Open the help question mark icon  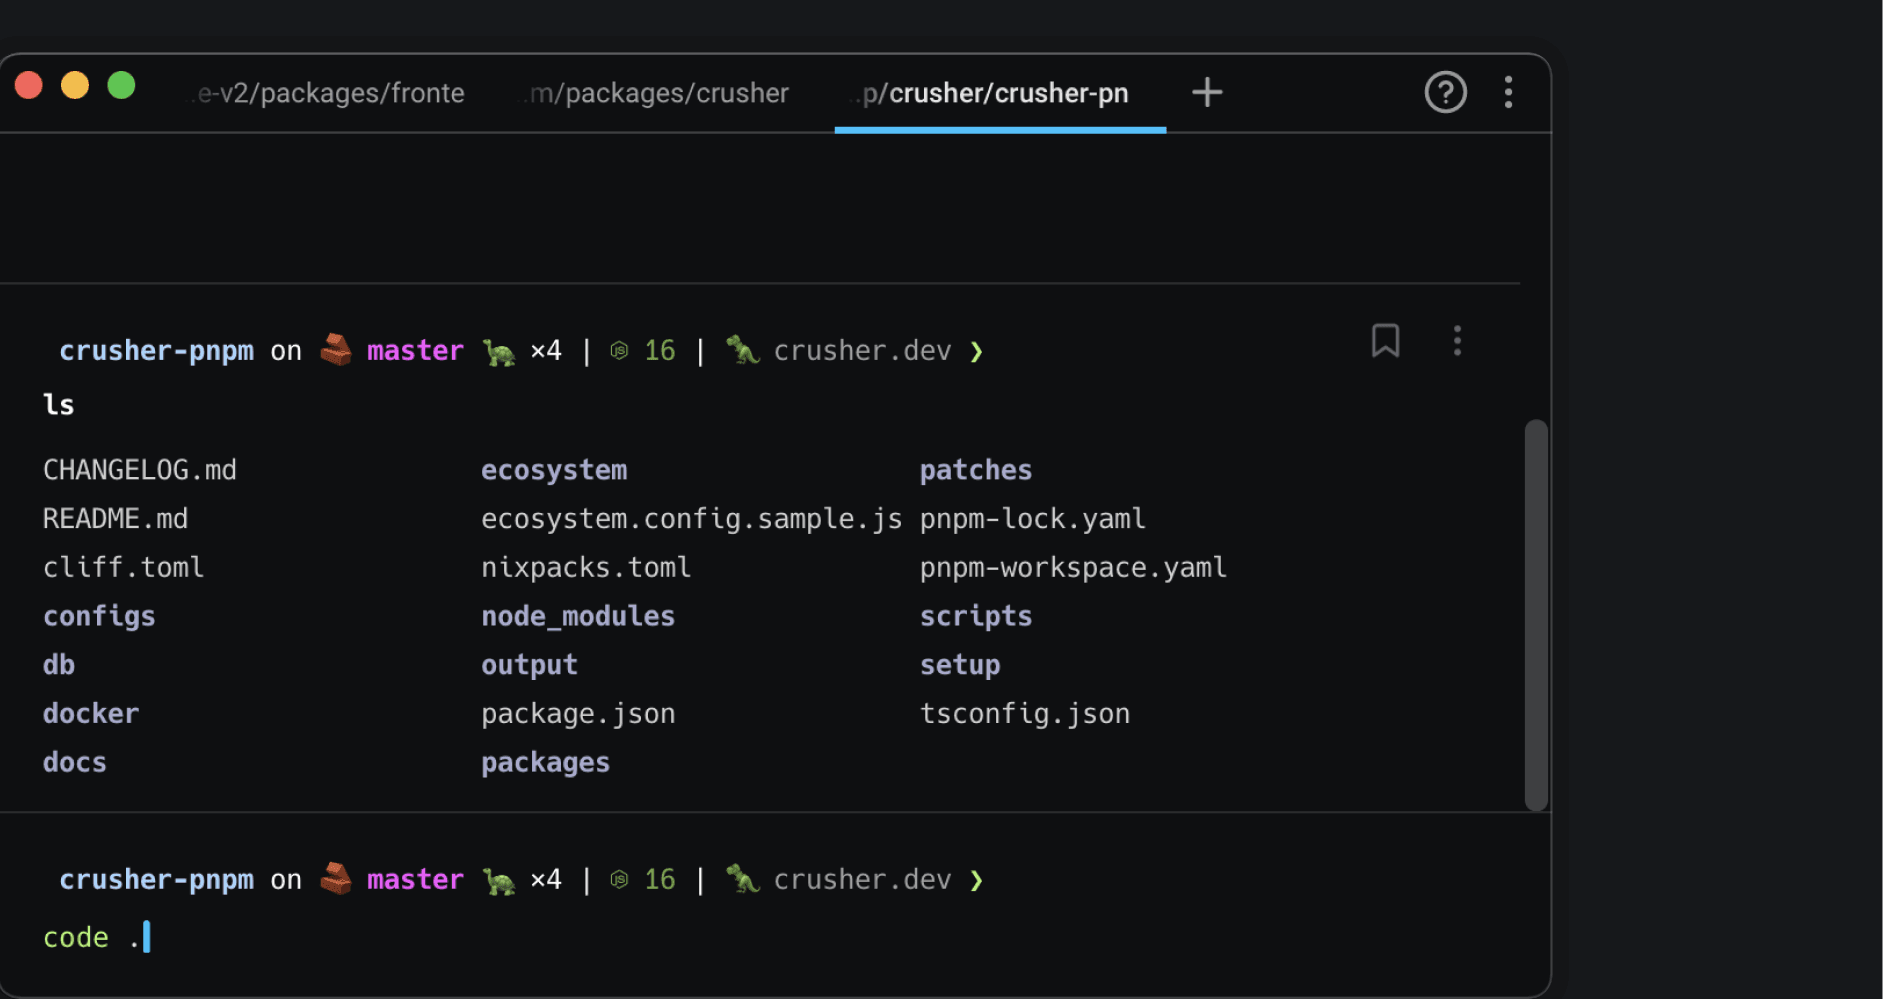pyautogui.click(x=1444, y=92)
